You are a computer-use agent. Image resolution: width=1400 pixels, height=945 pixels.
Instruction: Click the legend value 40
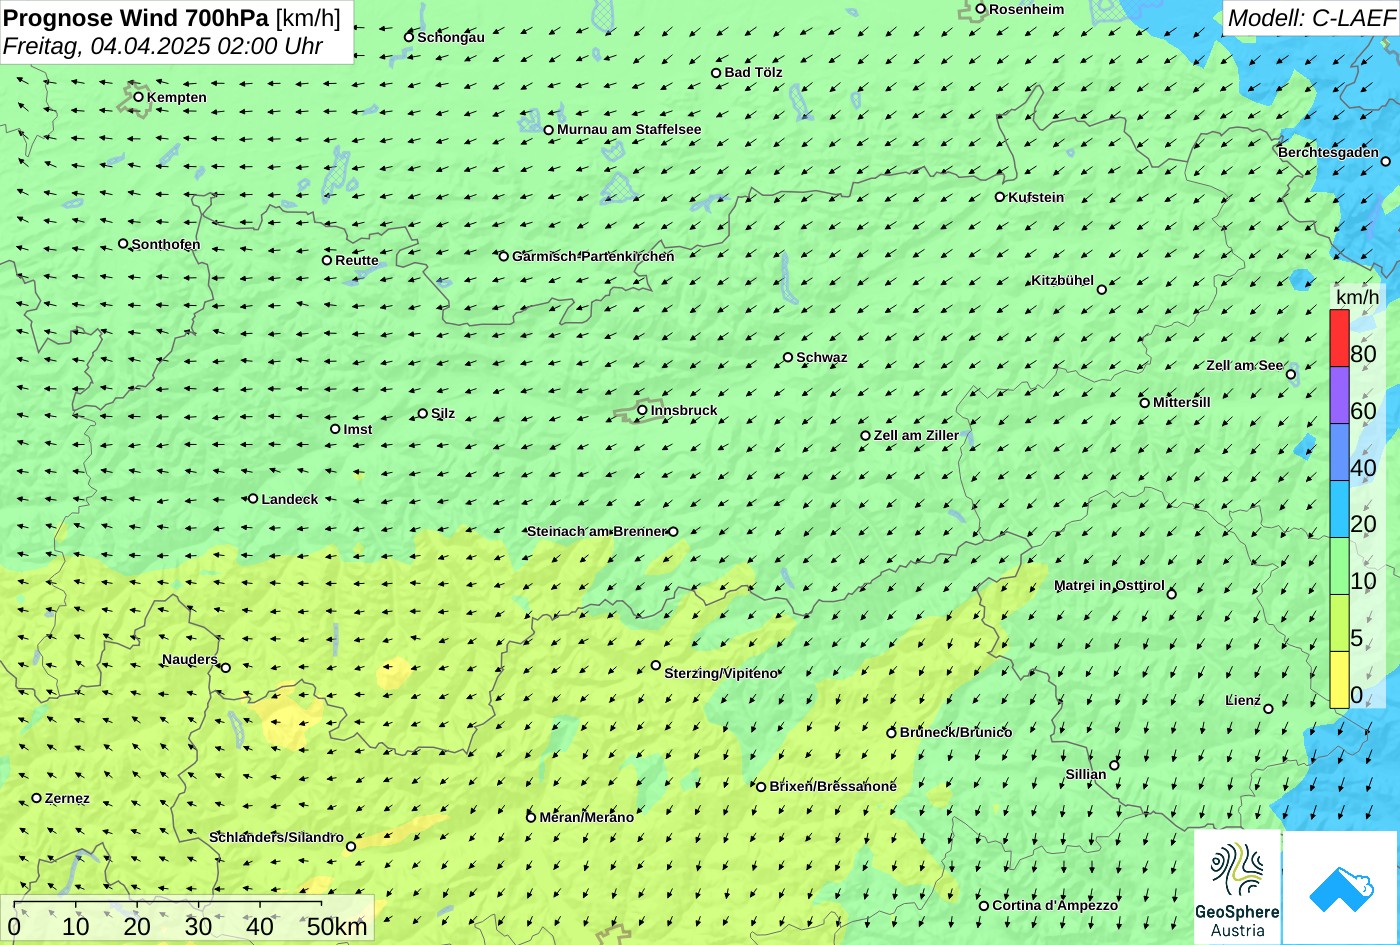click(x=1363, y=467)
